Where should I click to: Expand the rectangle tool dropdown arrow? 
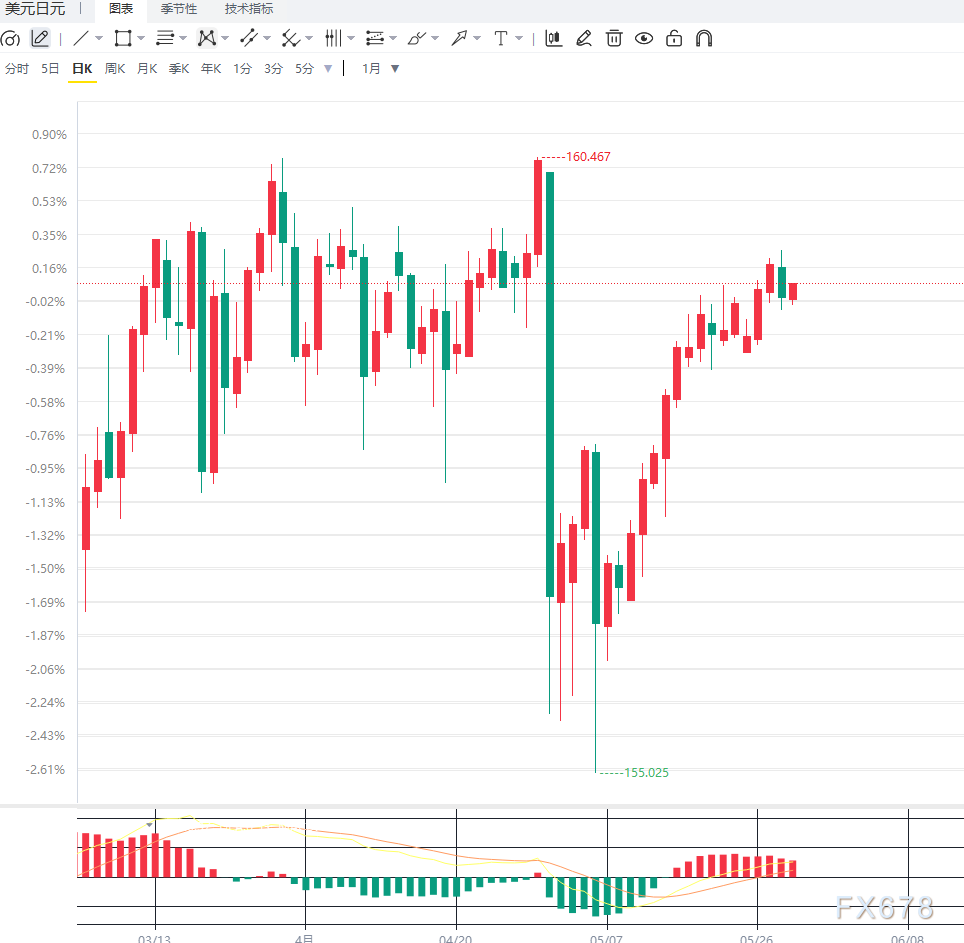pos(141,39)
